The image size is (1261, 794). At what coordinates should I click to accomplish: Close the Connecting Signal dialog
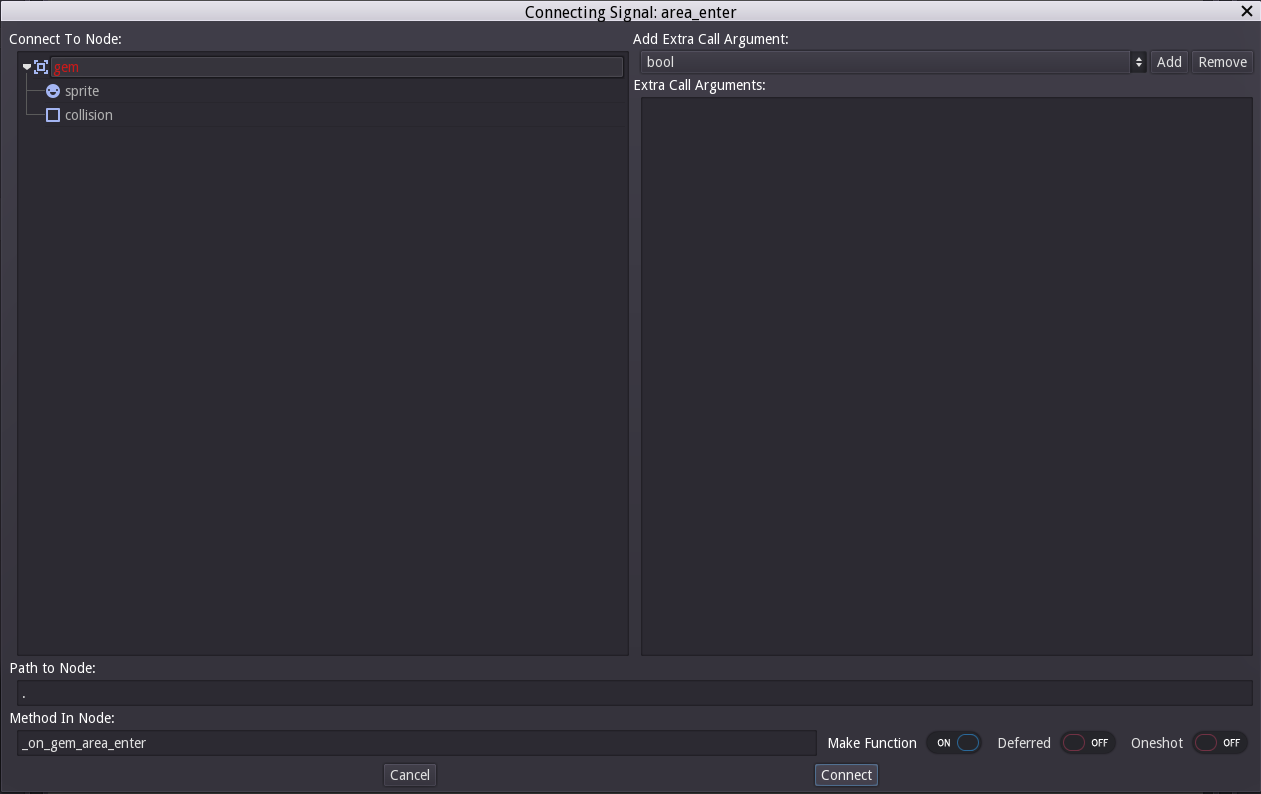pyautogui.click(x=1247, y=11)
